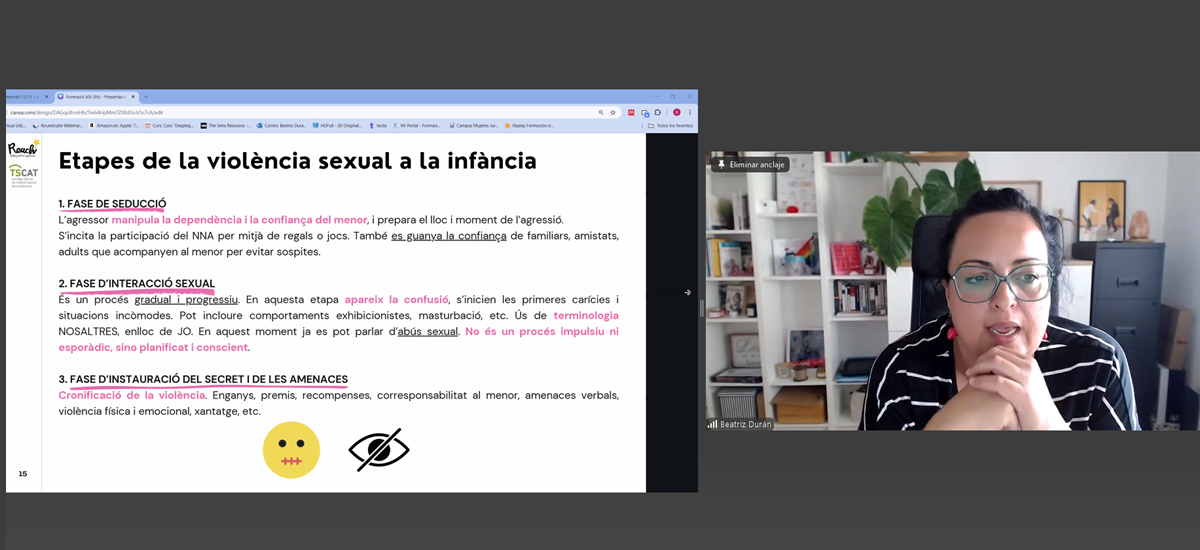Click the Roach logo in slide sidebar
Viewport: 1200px width, 550px height.
pyautogui.click(x=22, y=150)
